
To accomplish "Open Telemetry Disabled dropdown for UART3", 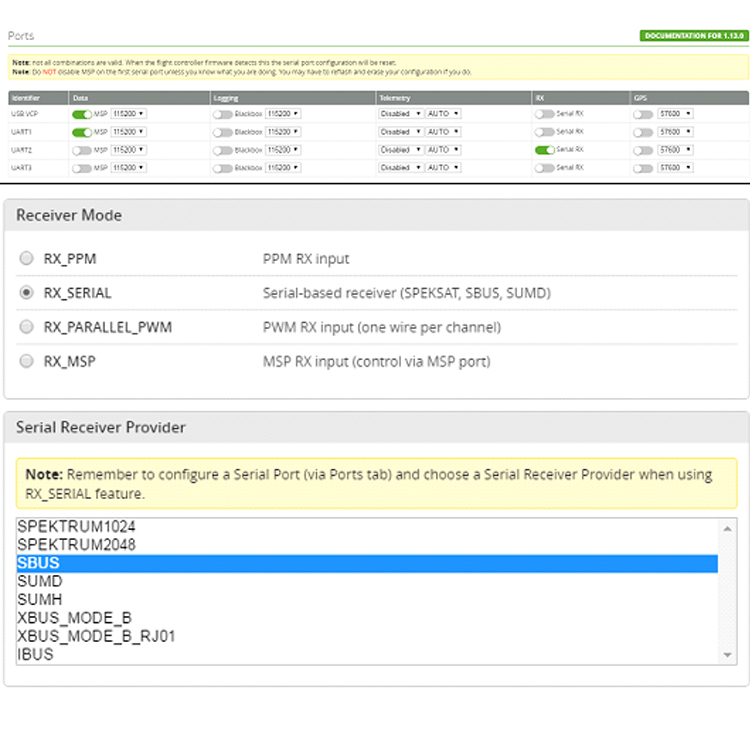I will pos(401,167).
